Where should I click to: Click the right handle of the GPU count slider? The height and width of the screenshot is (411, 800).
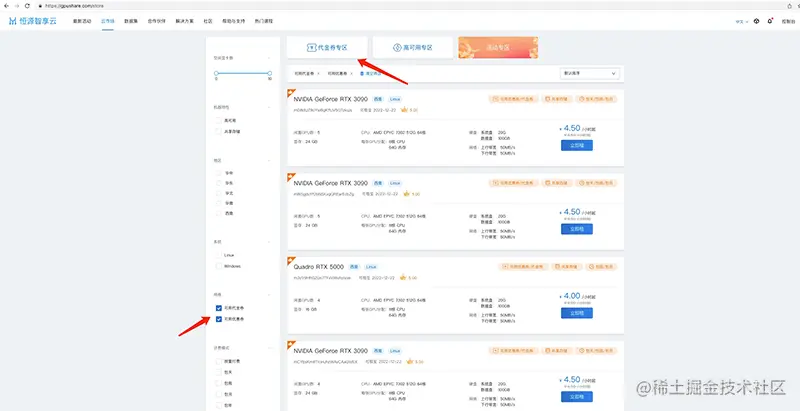point(270,73)
